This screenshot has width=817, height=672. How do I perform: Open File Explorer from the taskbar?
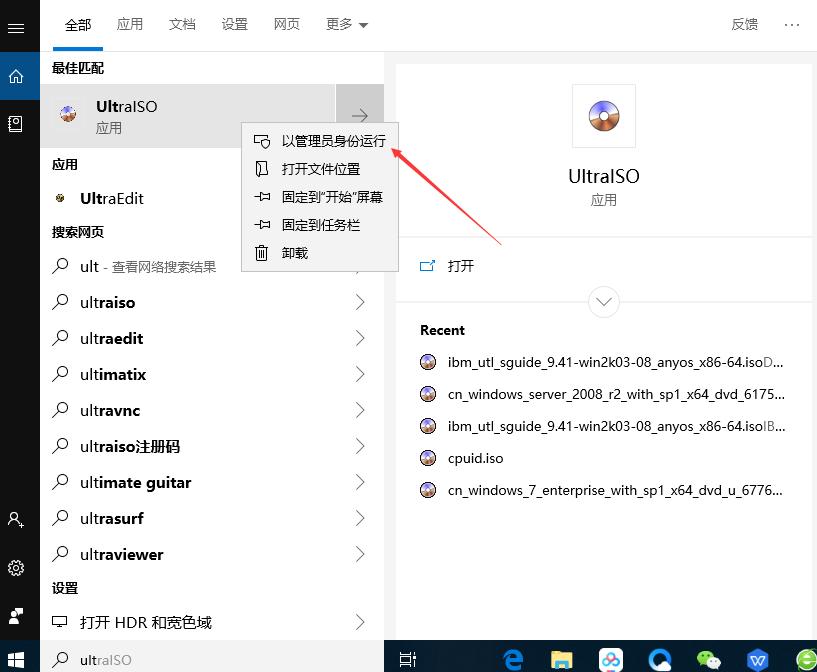[561, 658]
